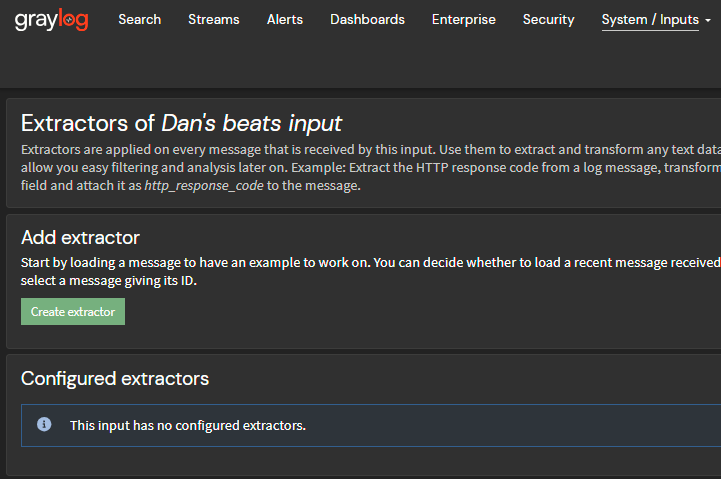This screenshot has width=721, height=479.
Task: Click the italic 'Dan's beats input' title text
Action: pyautogui.click(x=251, y=123)
